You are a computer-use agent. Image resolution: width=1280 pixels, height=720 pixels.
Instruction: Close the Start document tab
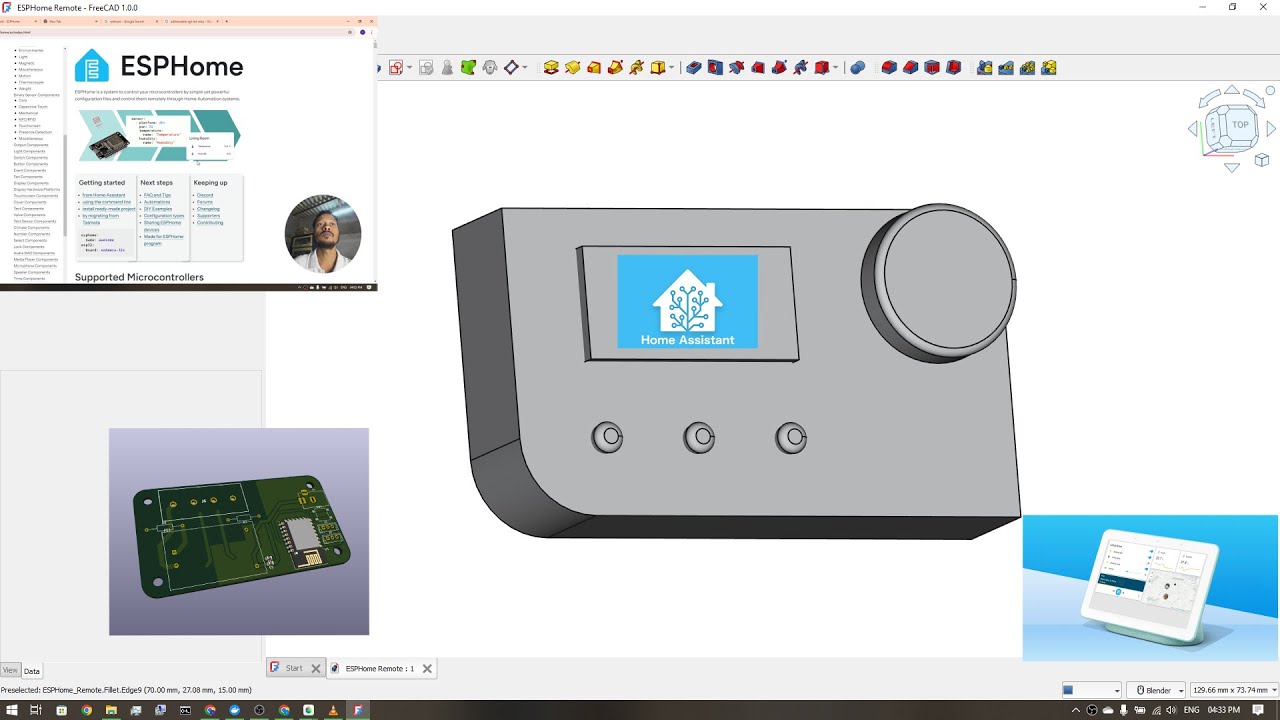tap(316, 668)
